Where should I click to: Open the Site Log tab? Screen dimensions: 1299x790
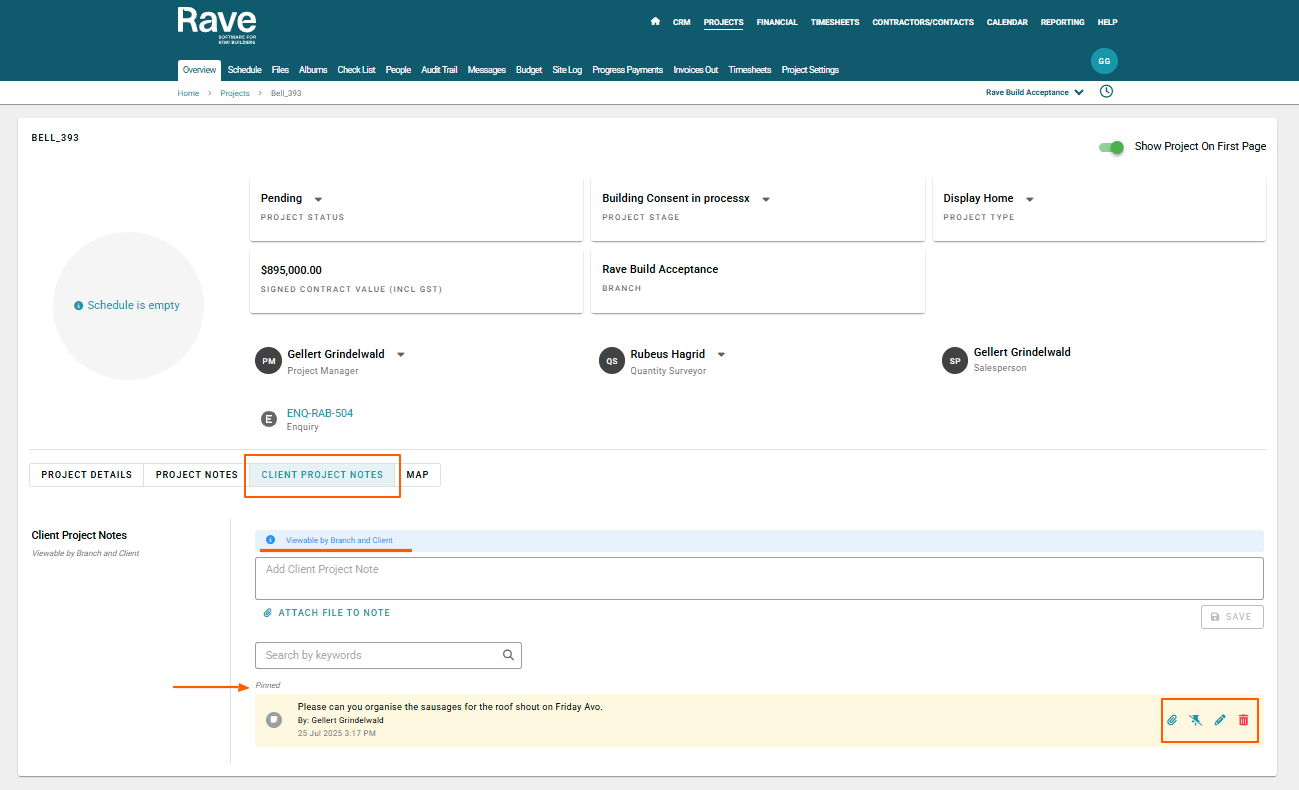coord(567,70)
